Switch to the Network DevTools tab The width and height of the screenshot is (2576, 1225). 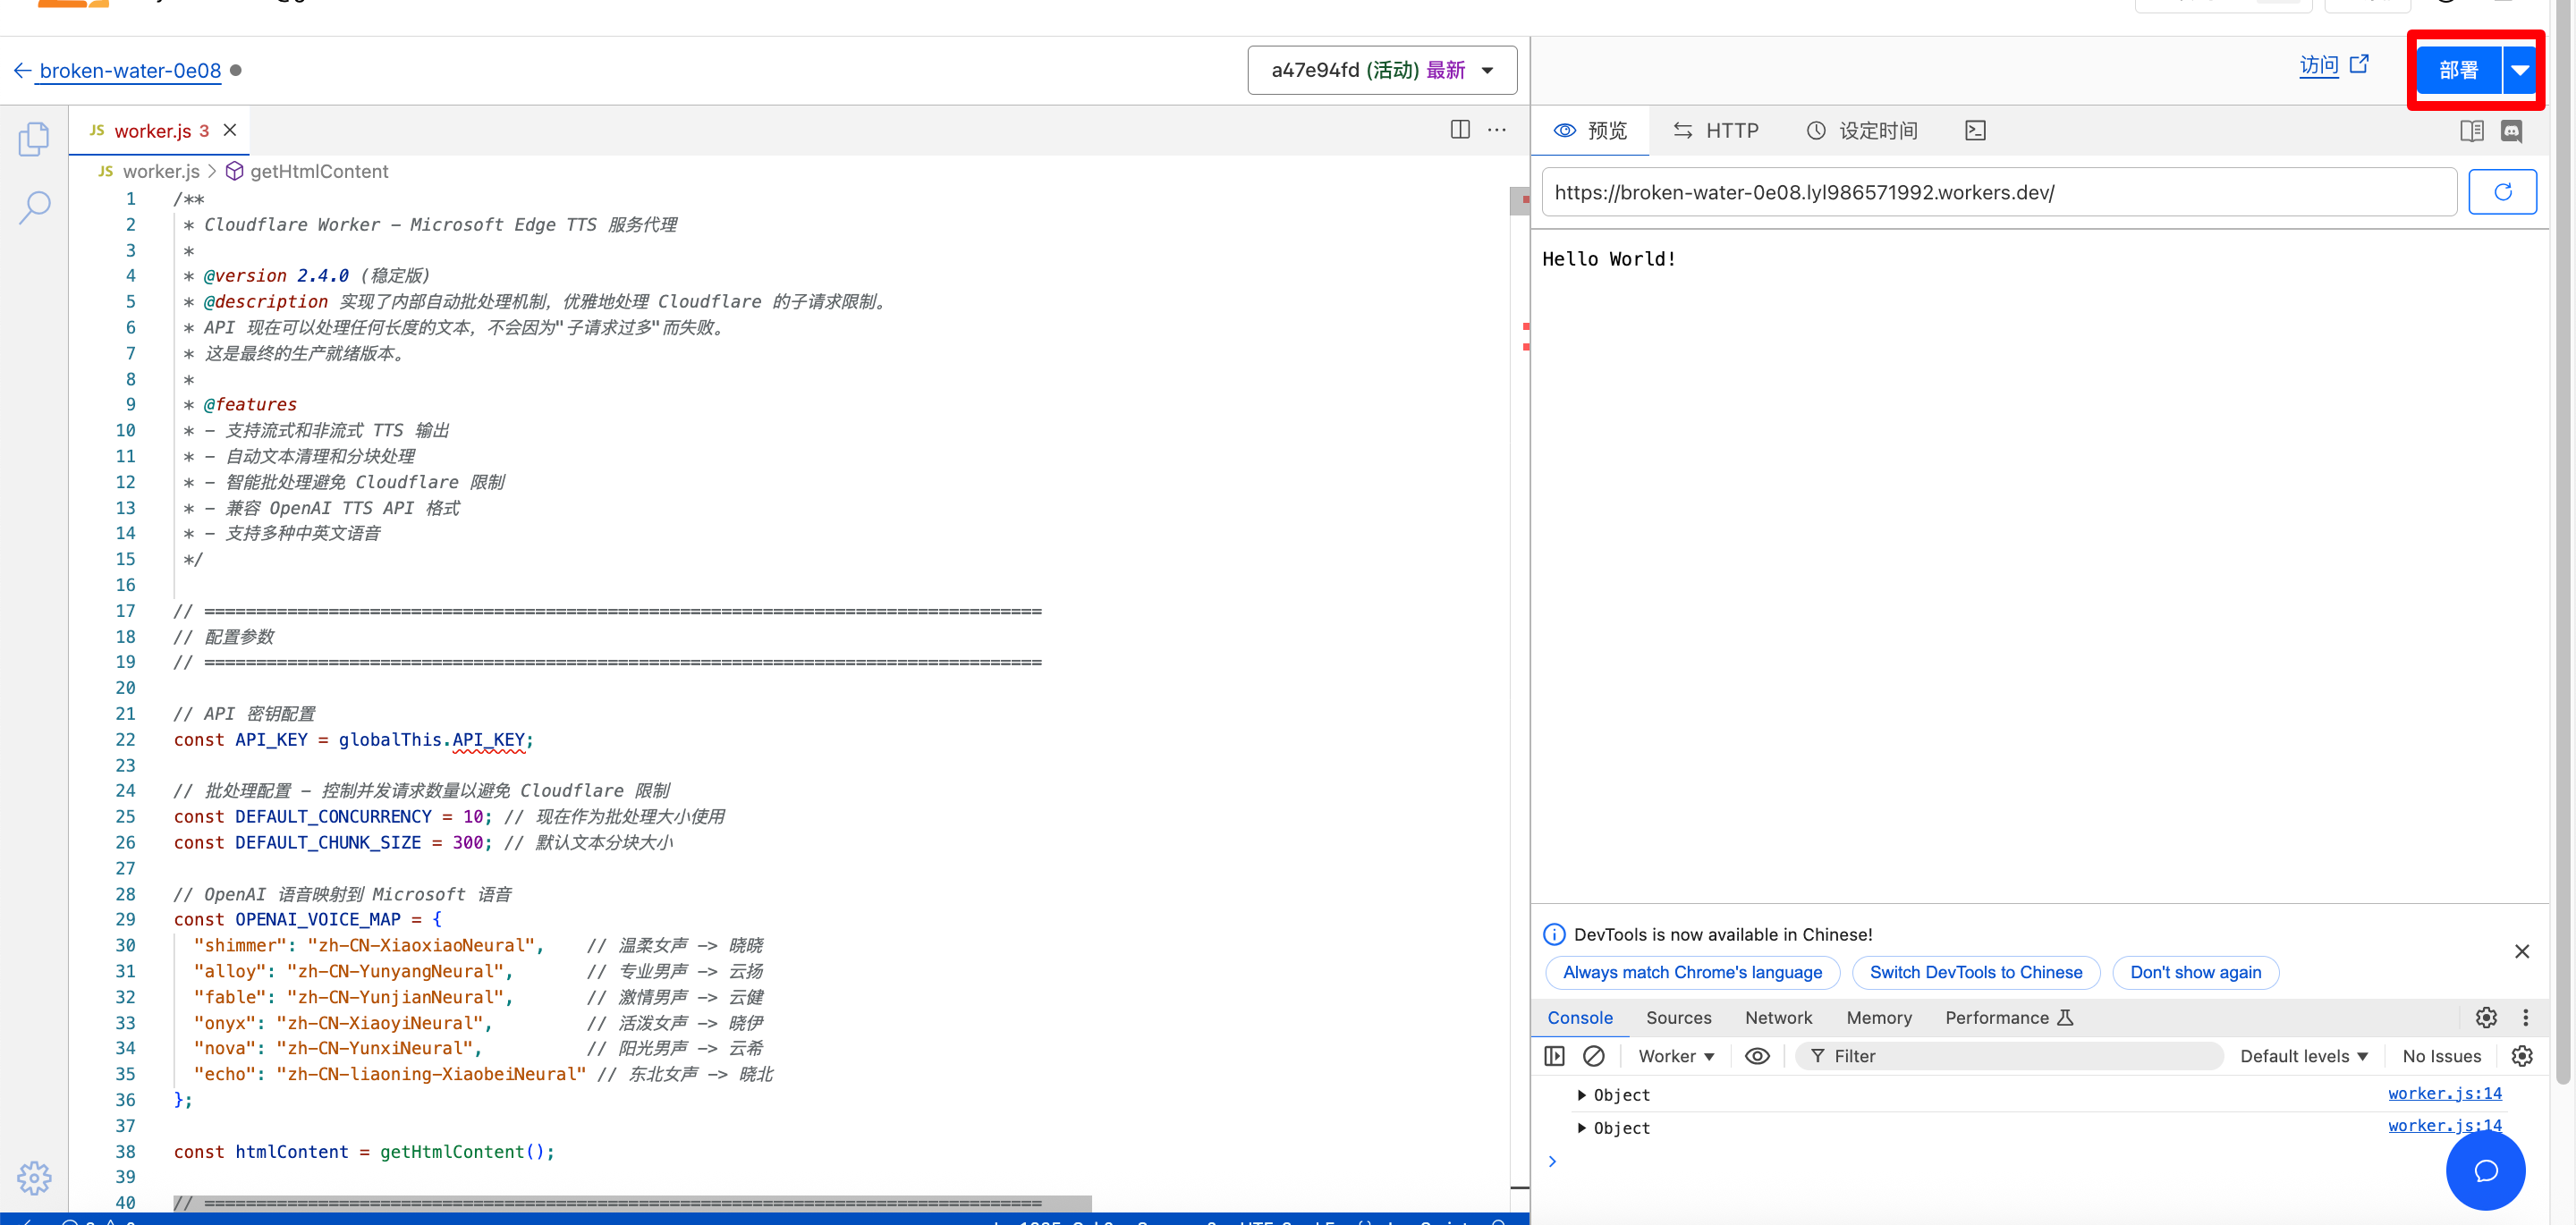click(x=1777, y=1018)
